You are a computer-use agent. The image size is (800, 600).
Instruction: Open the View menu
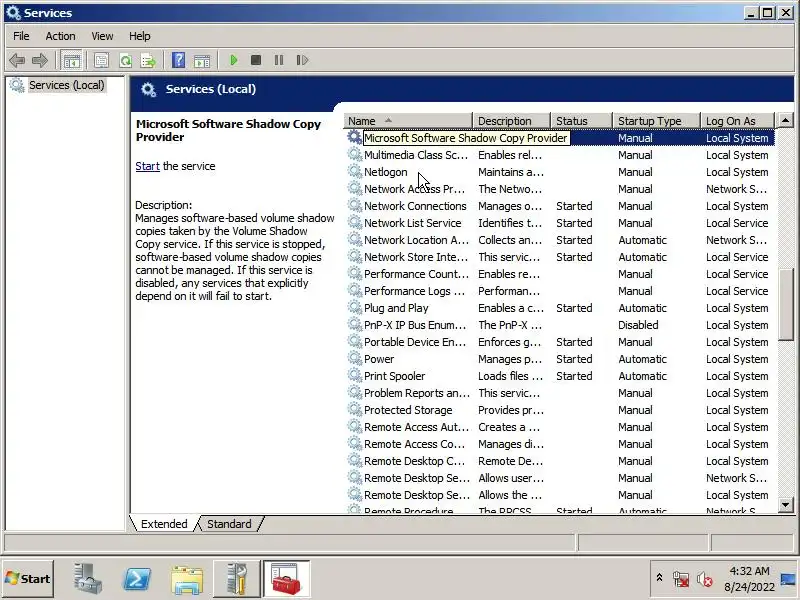102,36
